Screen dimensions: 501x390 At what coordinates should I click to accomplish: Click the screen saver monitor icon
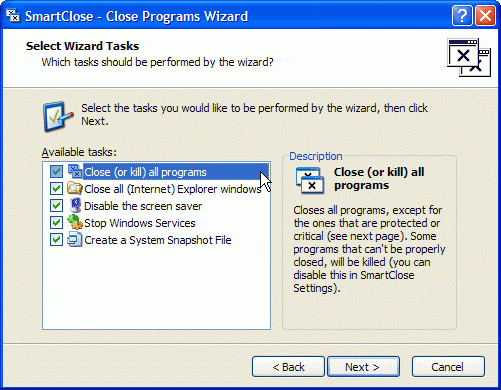76,205
